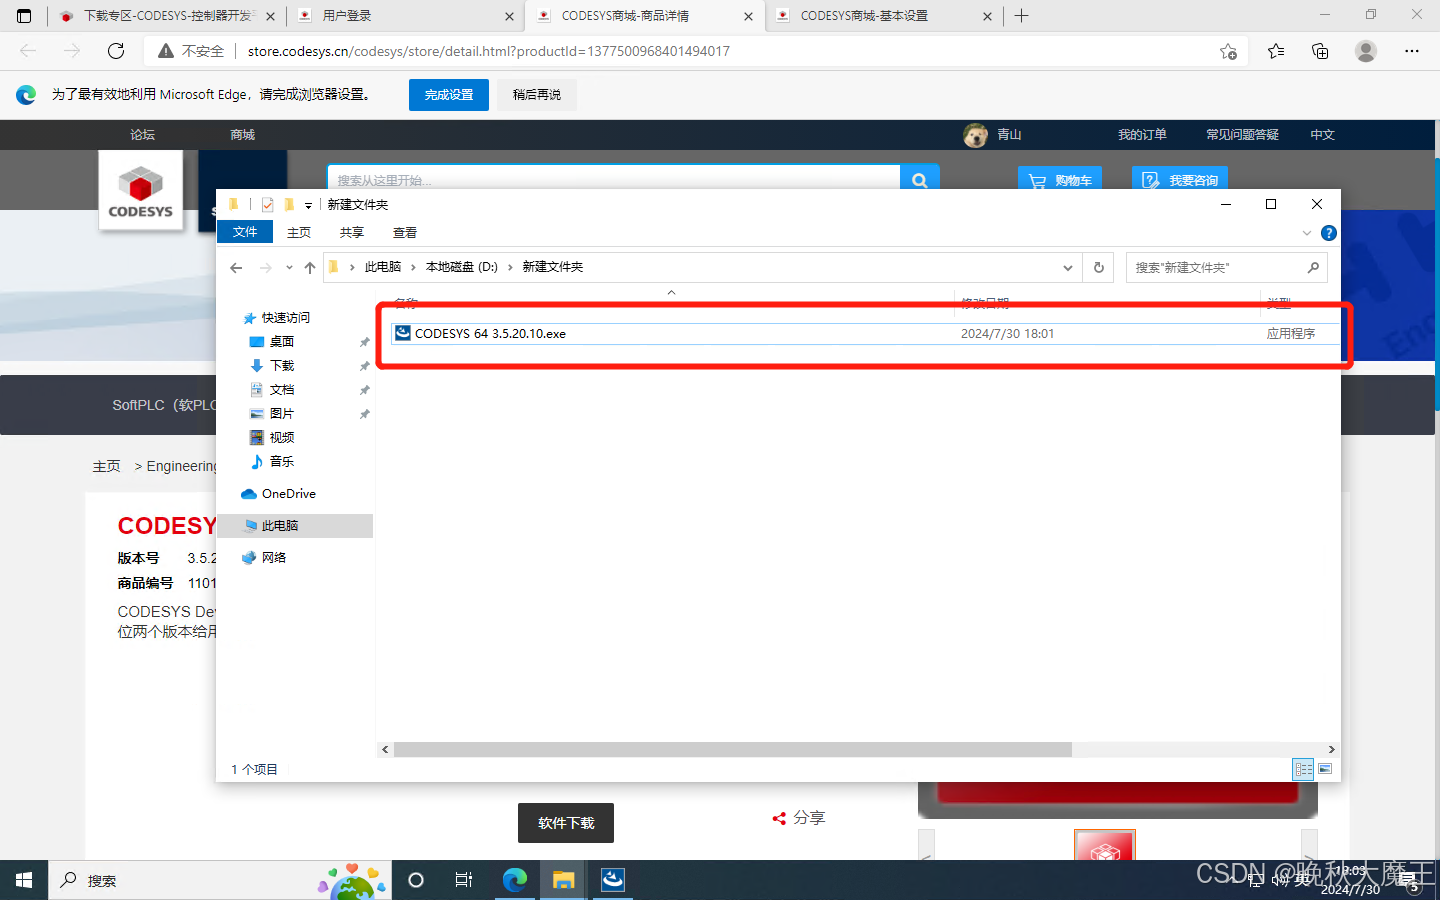
Task: Expand the Explorer ribbon chevron
Action: point(1307,233)
